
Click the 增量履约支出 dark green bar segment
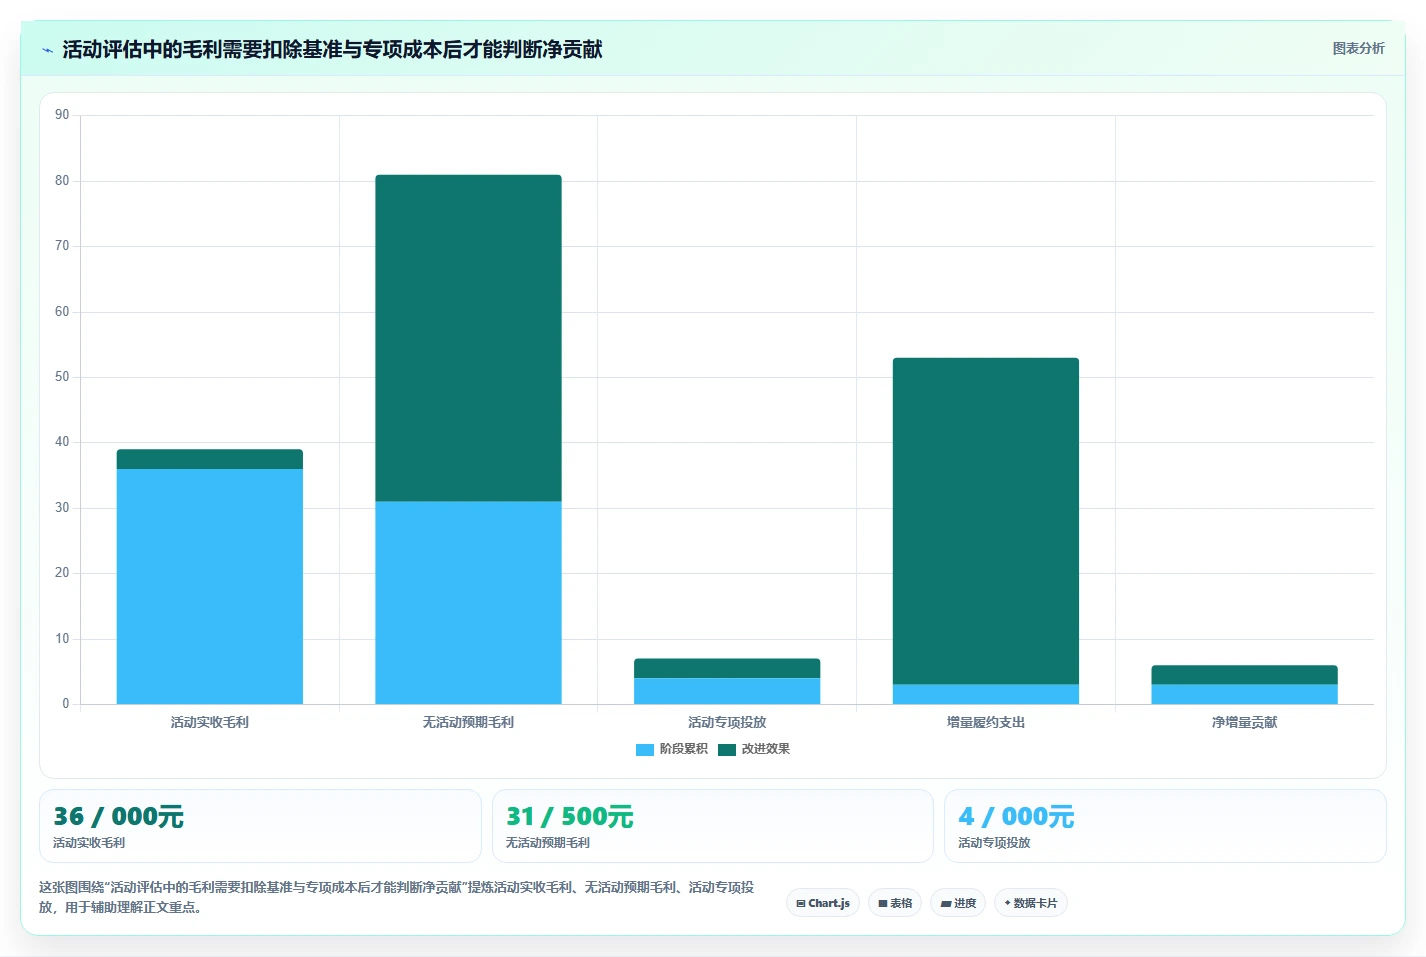(986, 521)
